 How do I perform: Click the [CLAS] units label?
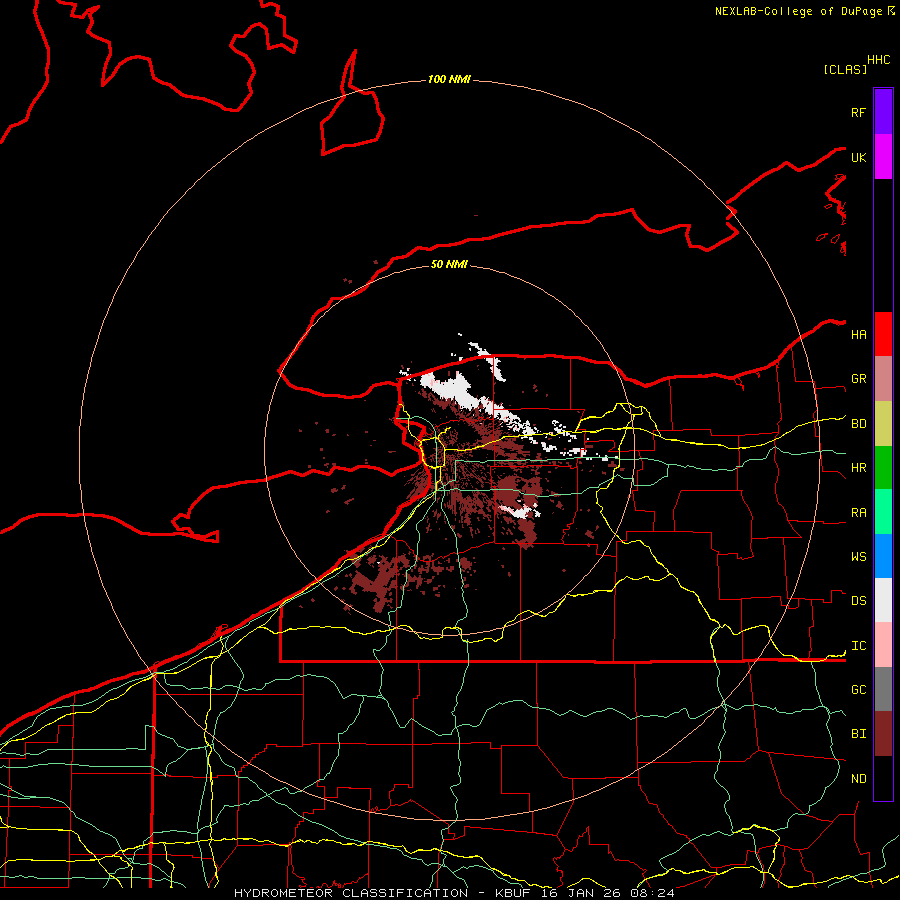point(845,69)
